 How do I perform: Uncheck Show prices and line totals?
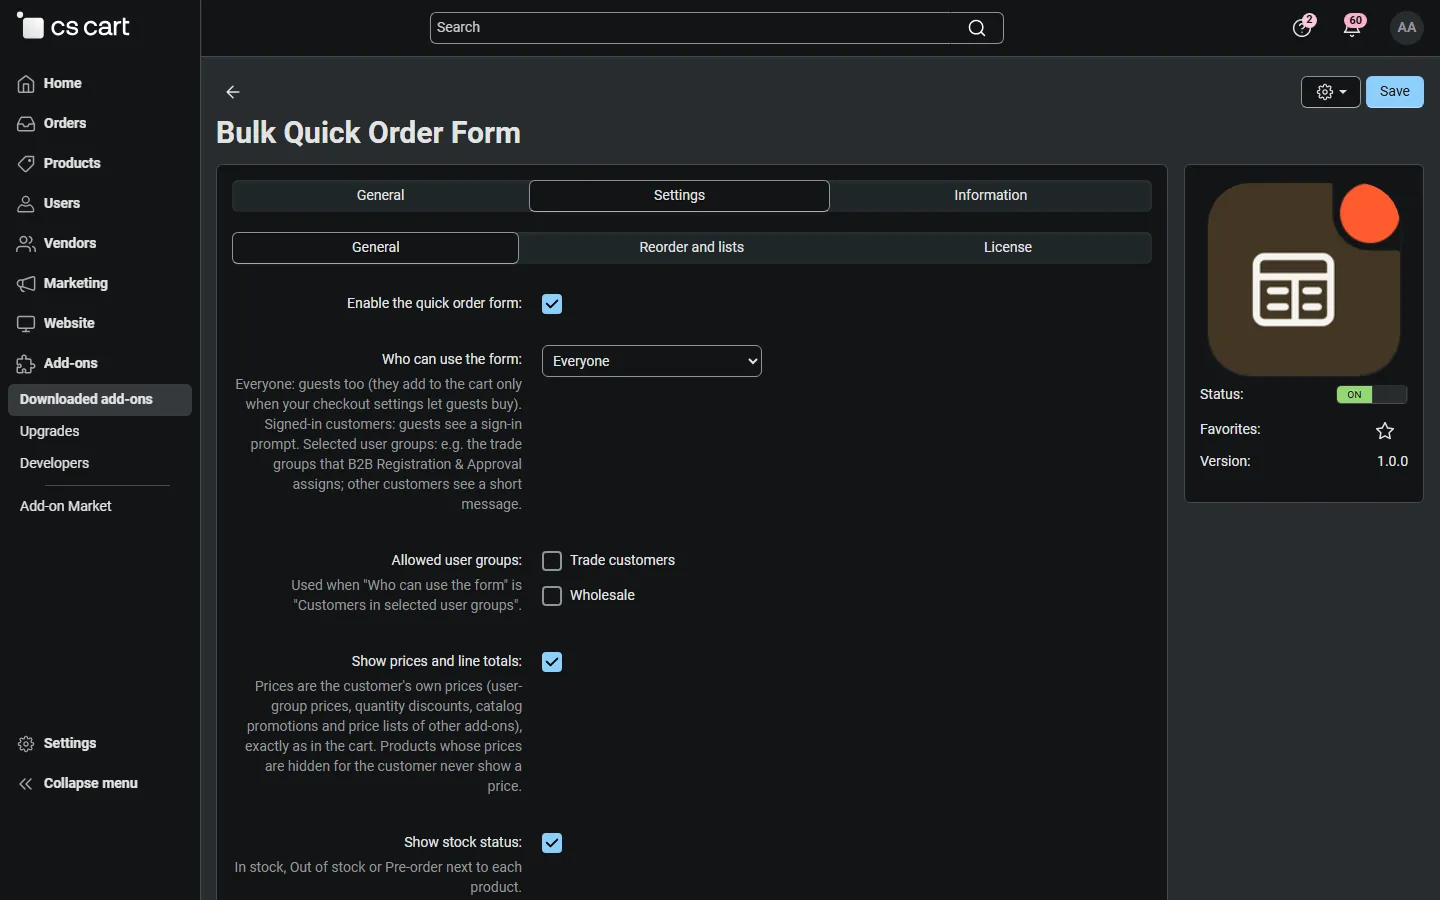(552, 662)
